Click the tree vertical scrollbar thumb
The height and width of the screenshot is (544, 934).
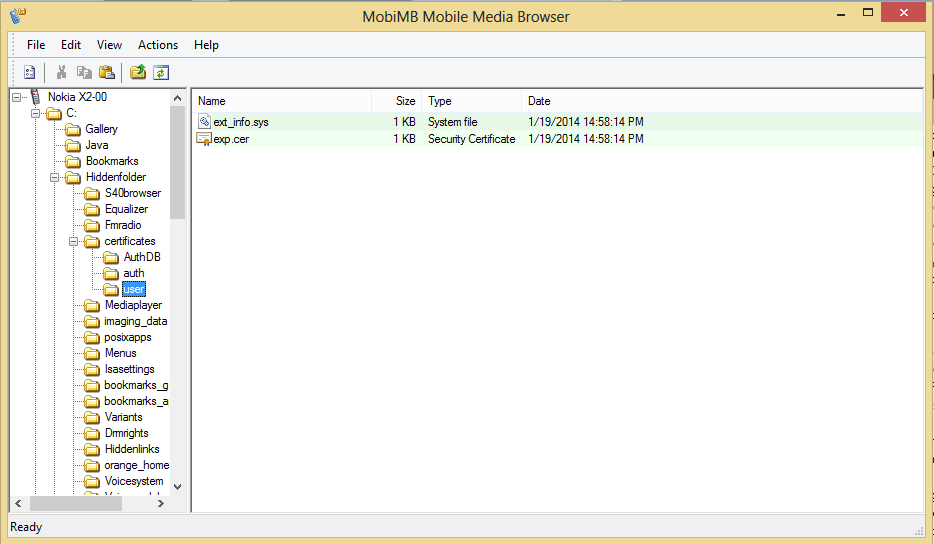(x=178, y=162)
